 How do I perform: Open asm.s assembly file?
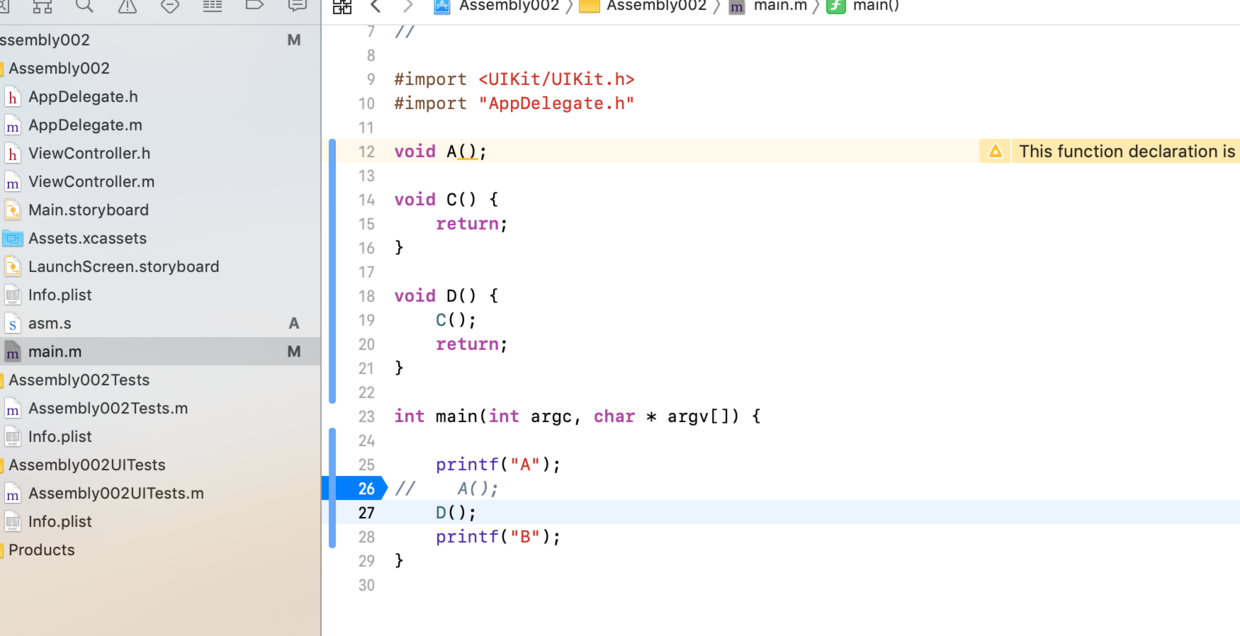pyautogui.click(x=49, y=323)
